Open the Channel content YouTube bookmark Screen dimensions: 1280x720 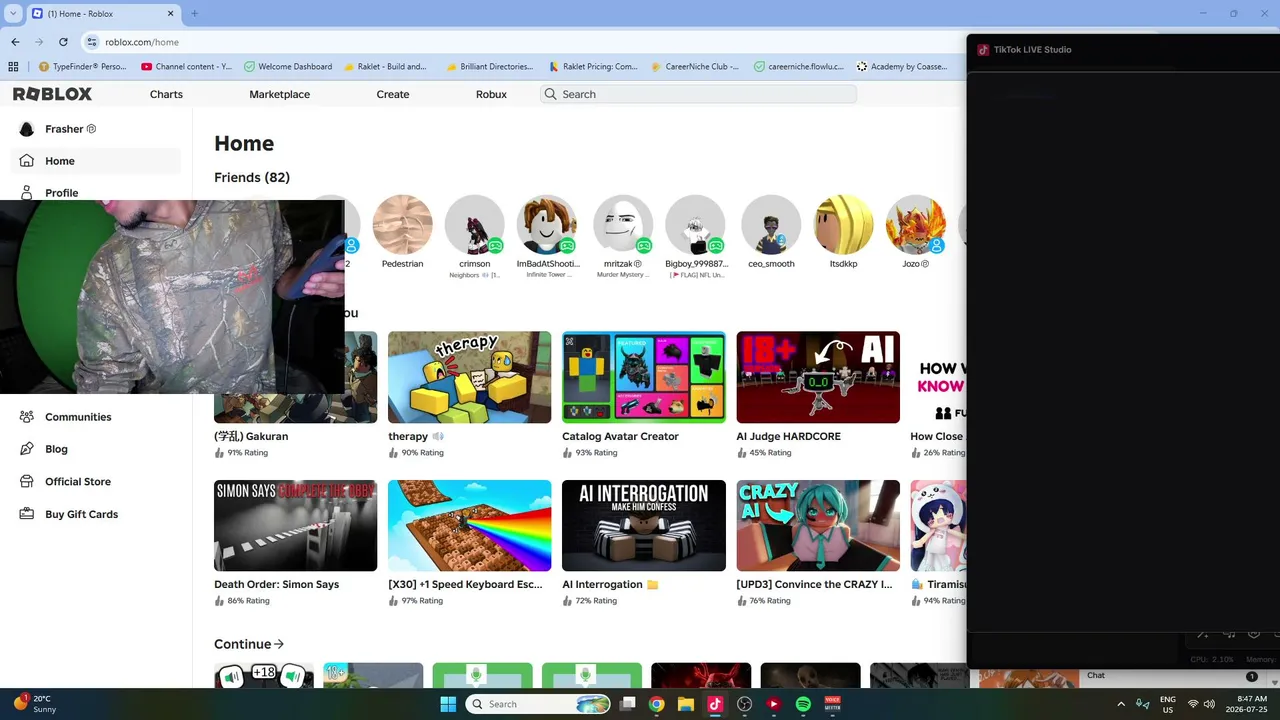click(187, 67)
